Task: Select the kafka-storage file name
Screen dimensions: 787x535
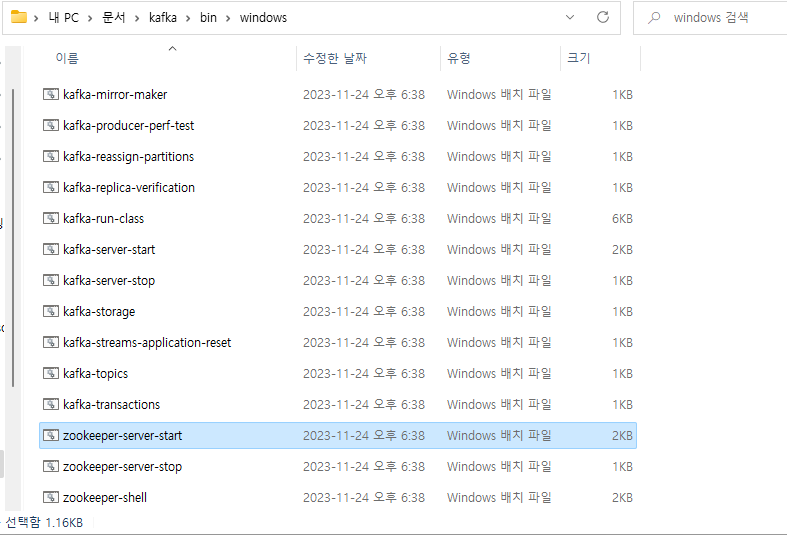Action: point(99,312)
